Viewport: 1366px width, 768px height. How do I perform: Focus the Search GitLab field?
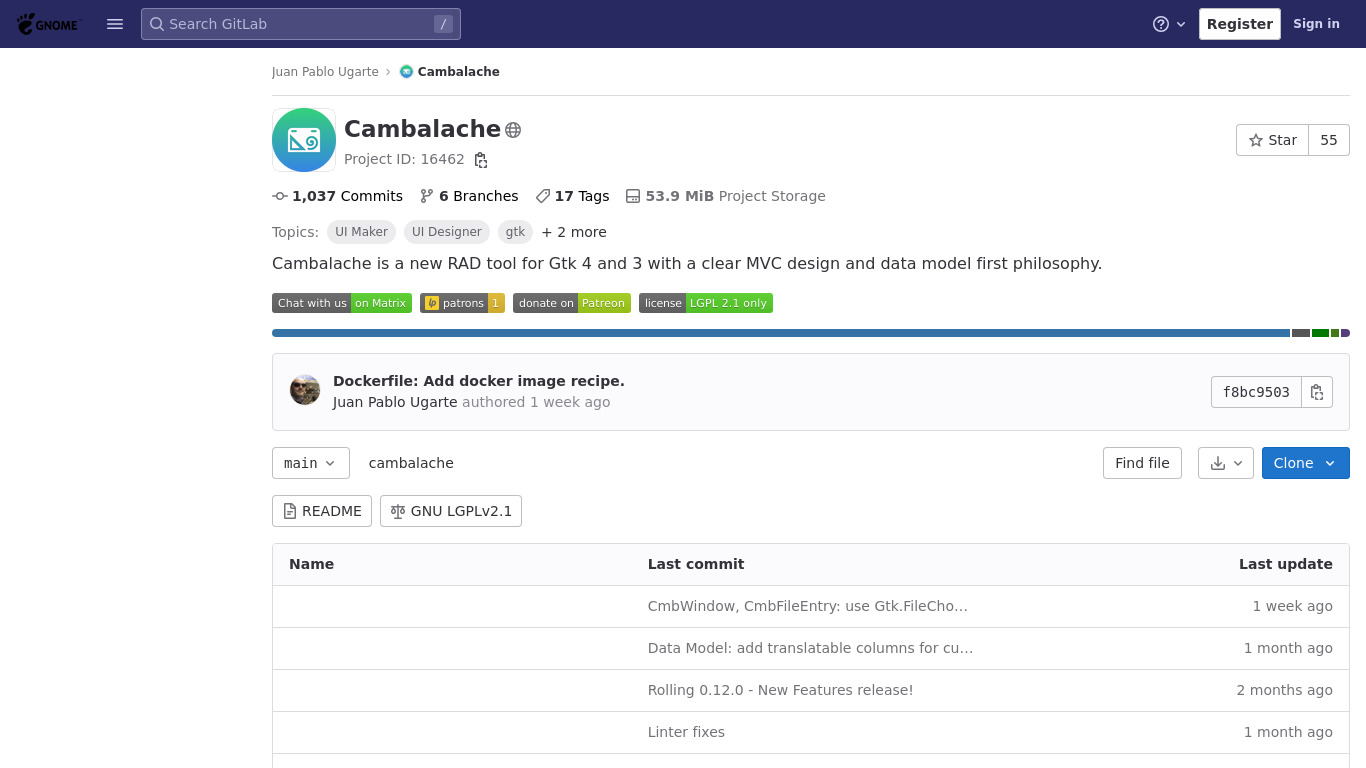pos(301,24)
